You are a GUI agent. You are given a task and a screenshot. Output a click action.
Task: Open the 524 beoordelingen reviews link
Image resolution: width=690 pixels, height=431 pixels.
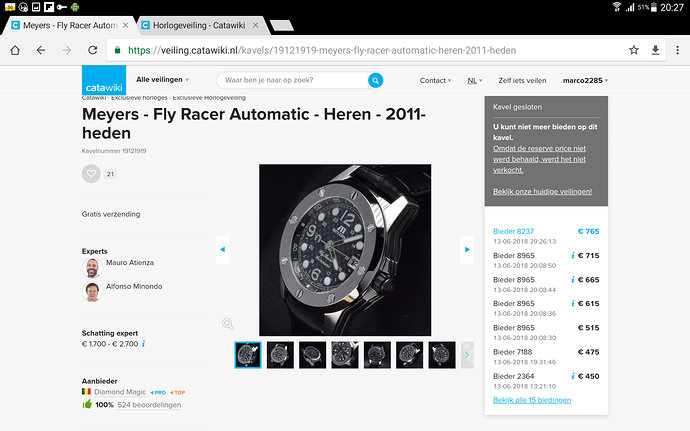coord(149,405)
